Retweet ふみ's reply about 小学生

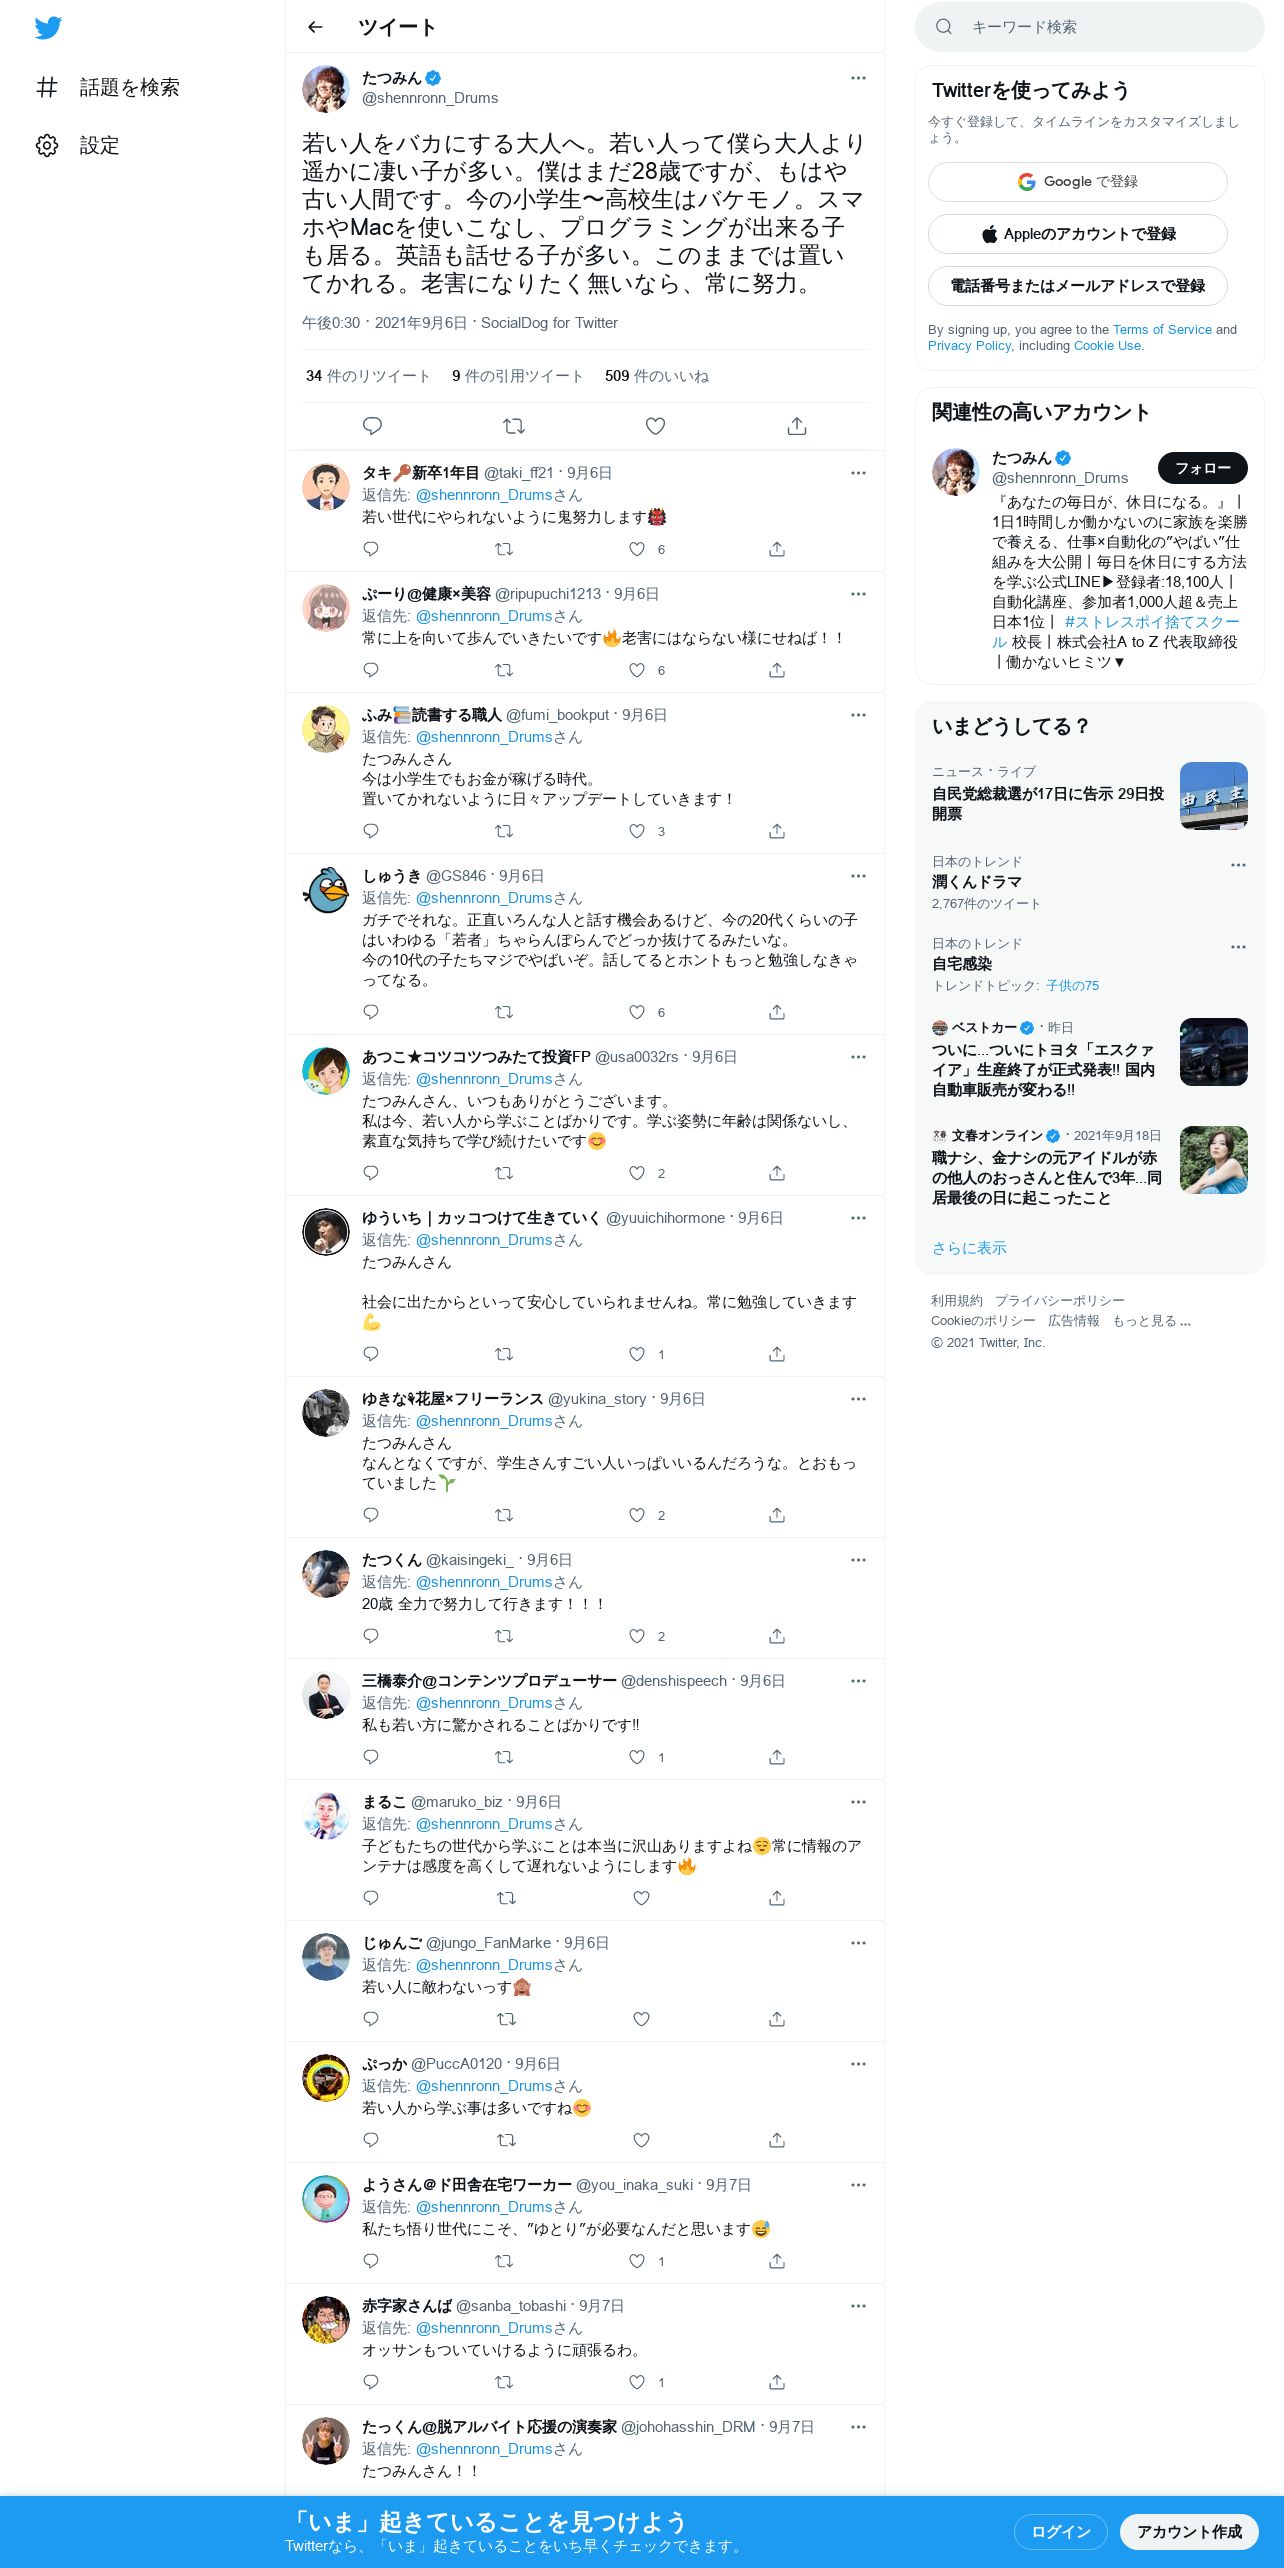coord(504,831)
